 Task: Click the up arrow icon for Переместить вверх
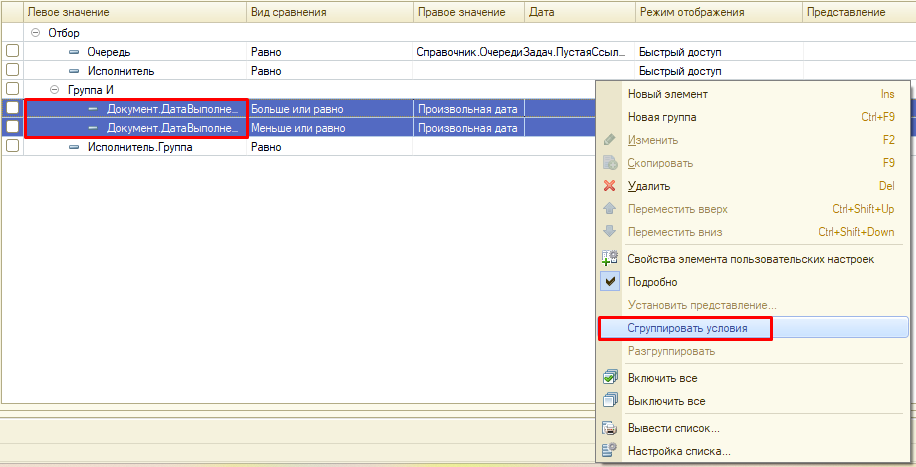tap(609, 209)
